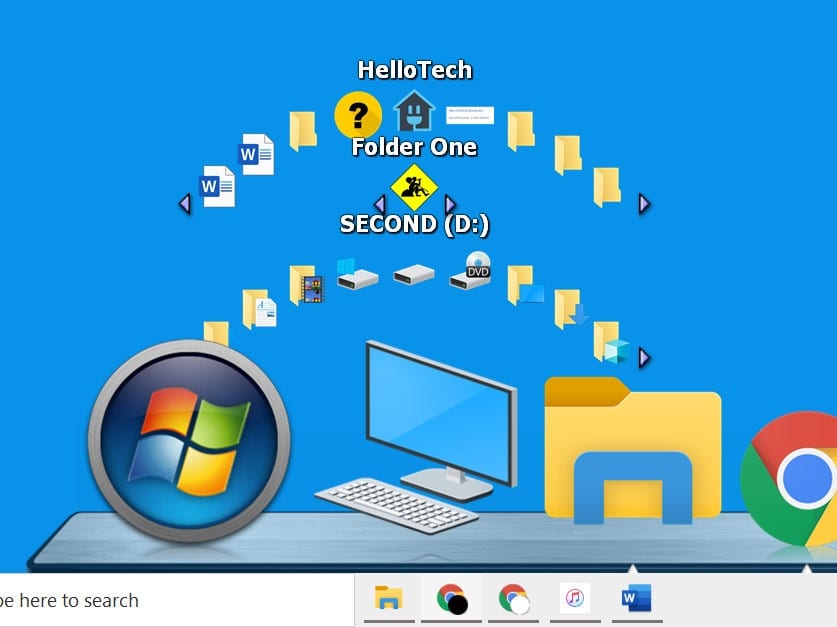
Task: Click the left arrow beside the construction sign
Action: (379, 204)
